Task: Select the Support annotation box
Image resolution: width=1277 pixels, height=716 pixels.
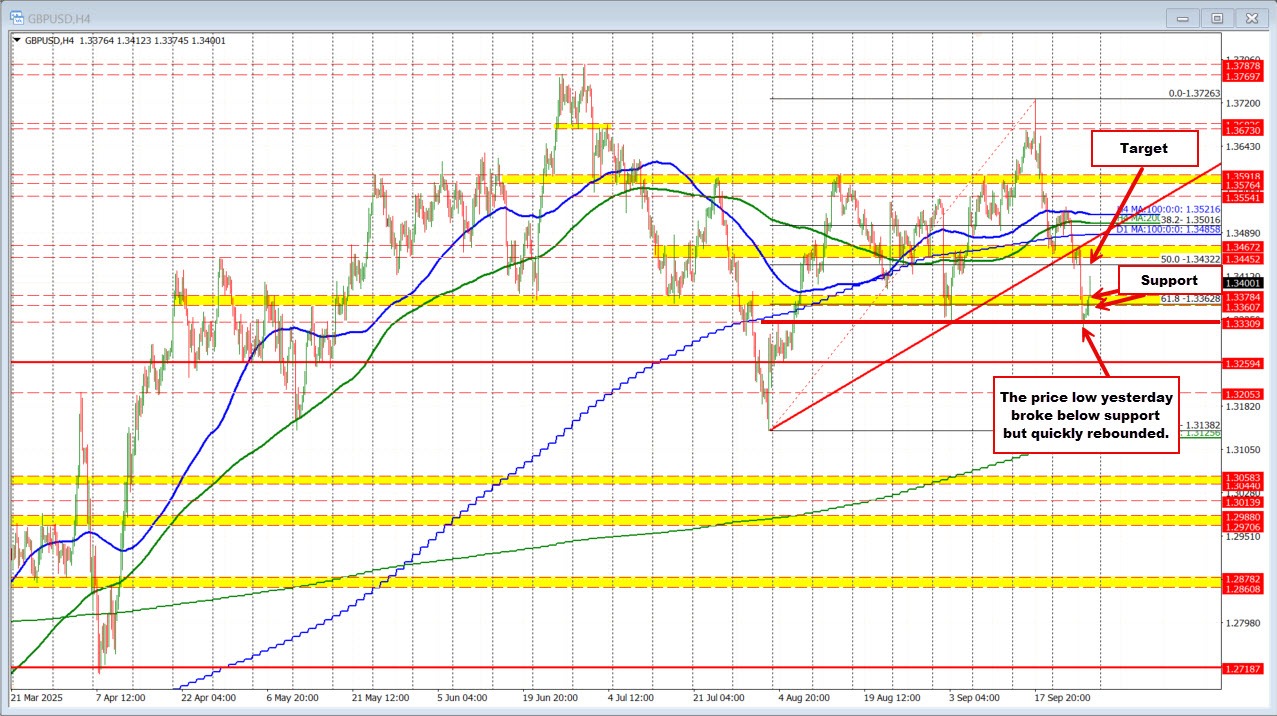Action: (x=1168, y=280)
